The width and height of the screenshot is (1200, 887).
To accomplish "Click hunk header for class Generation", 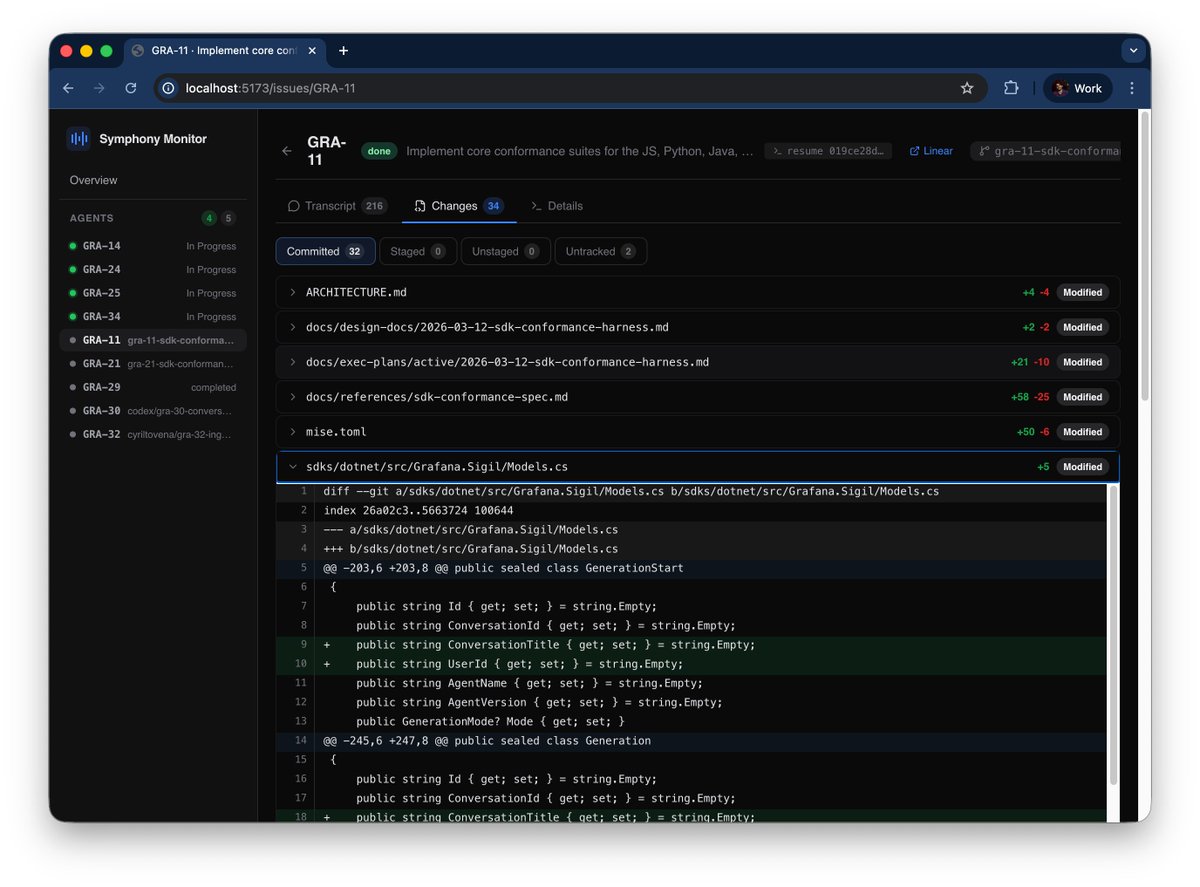I will click(x=691, y=741).
